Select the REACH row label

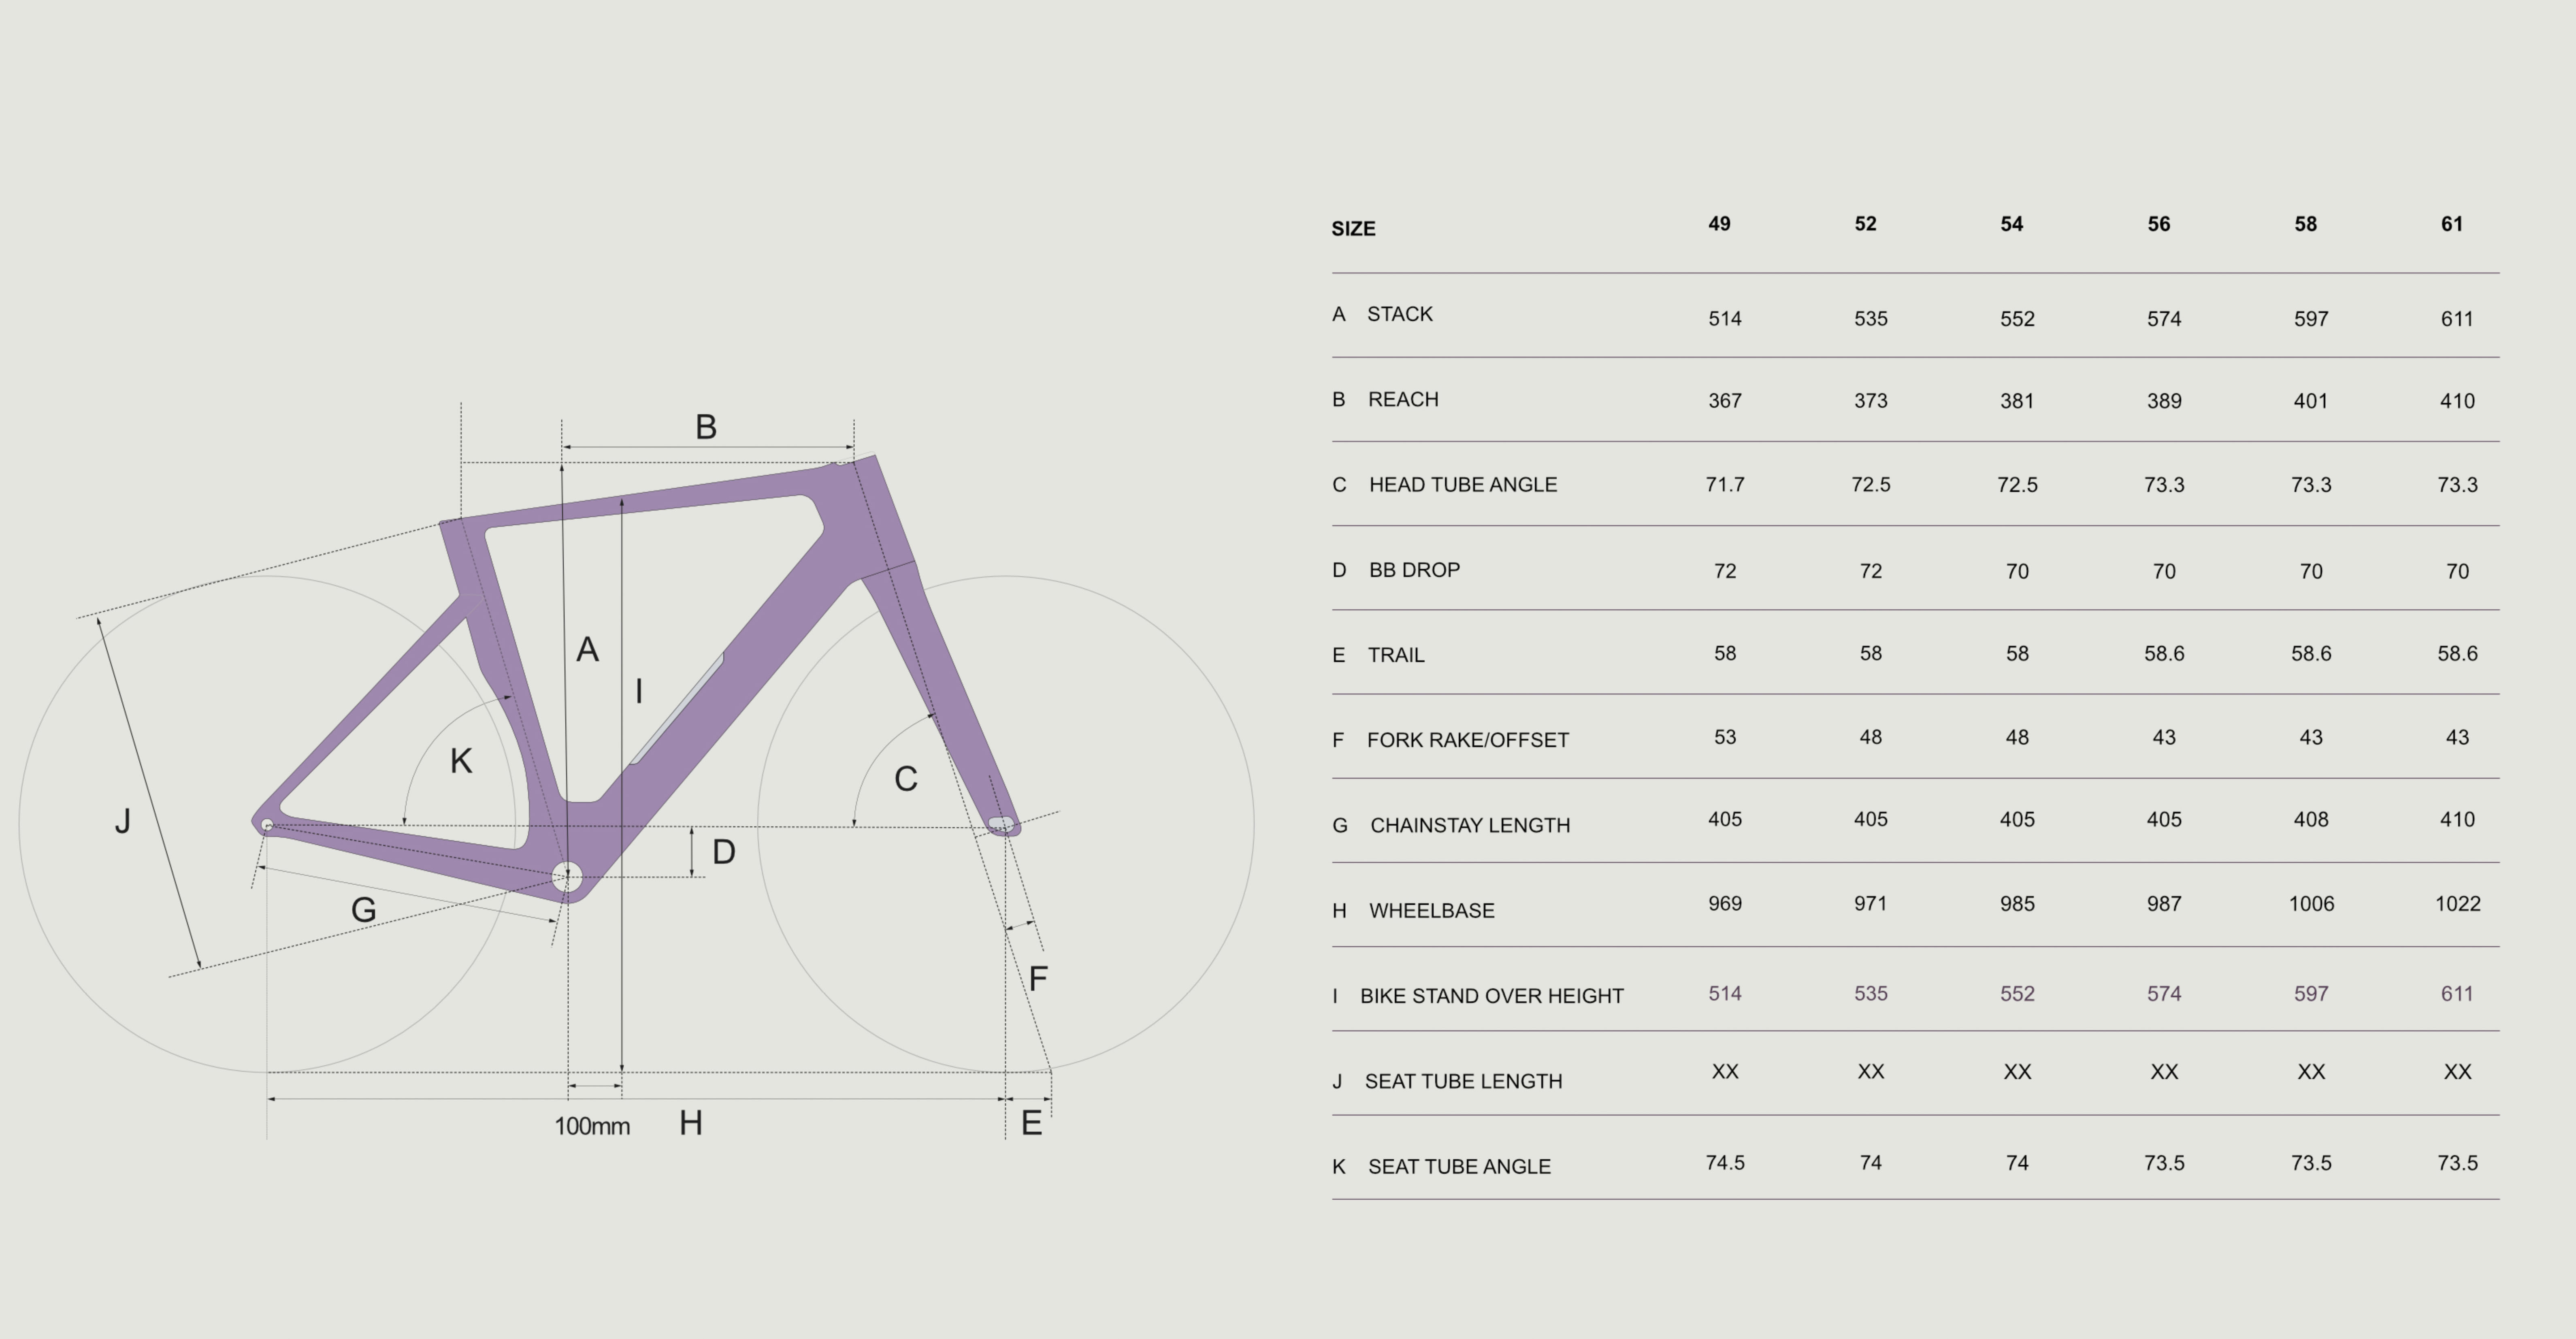tap(1402, 399)
